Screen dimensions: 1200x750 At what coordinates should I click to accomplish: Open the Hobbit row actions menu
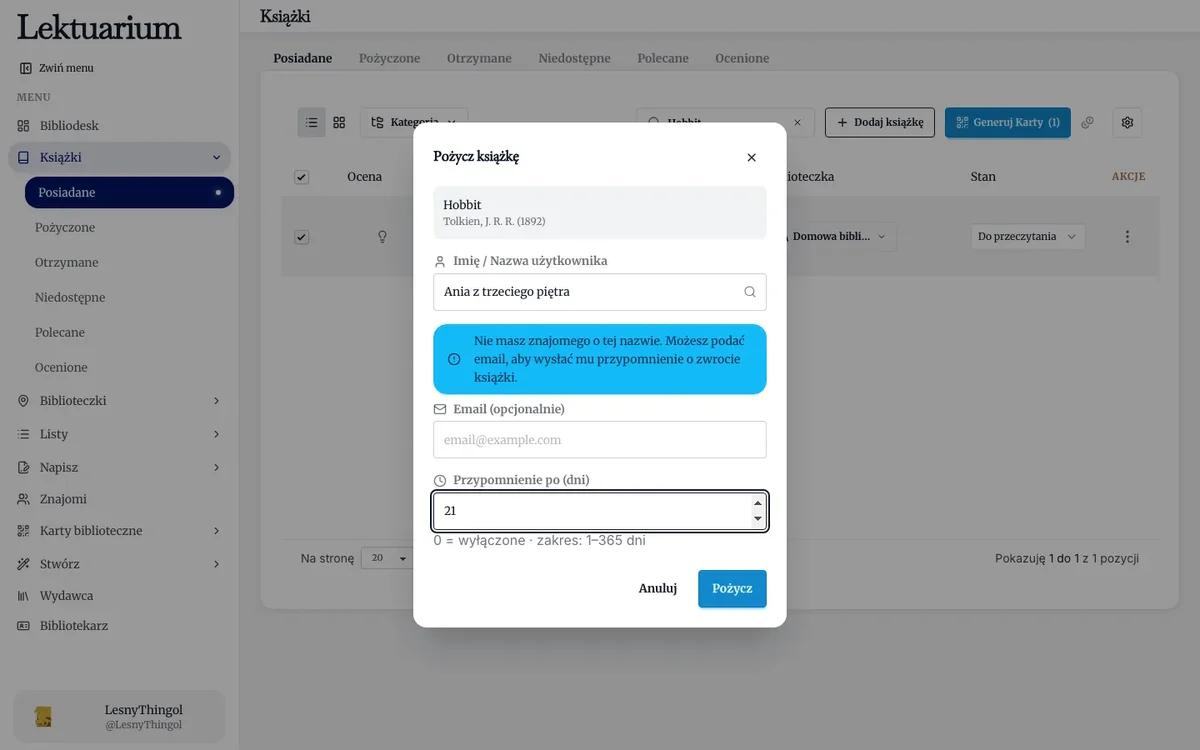1128,237
